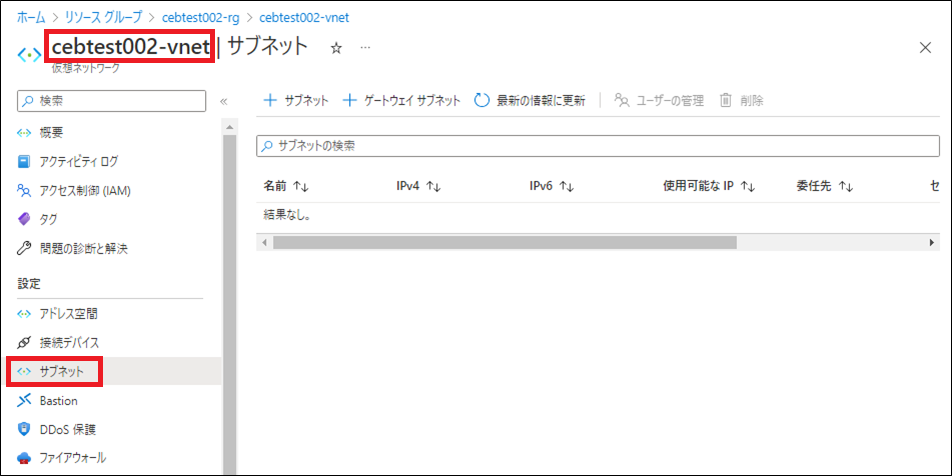Click the 設定 section heading
This screenshot has width=952, height=476.
tap(29, 283)
